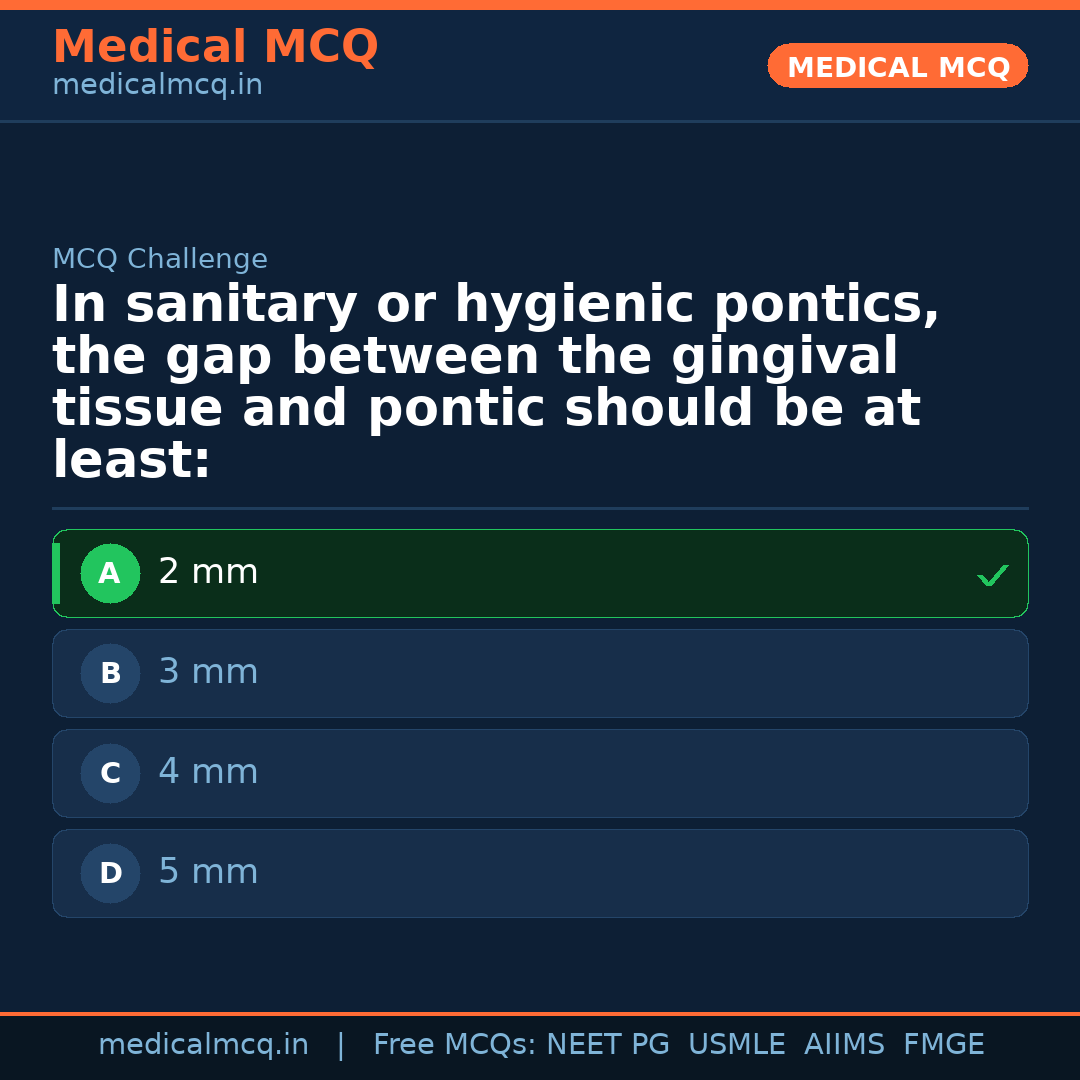Click the B option circle

tap(110, 674)
